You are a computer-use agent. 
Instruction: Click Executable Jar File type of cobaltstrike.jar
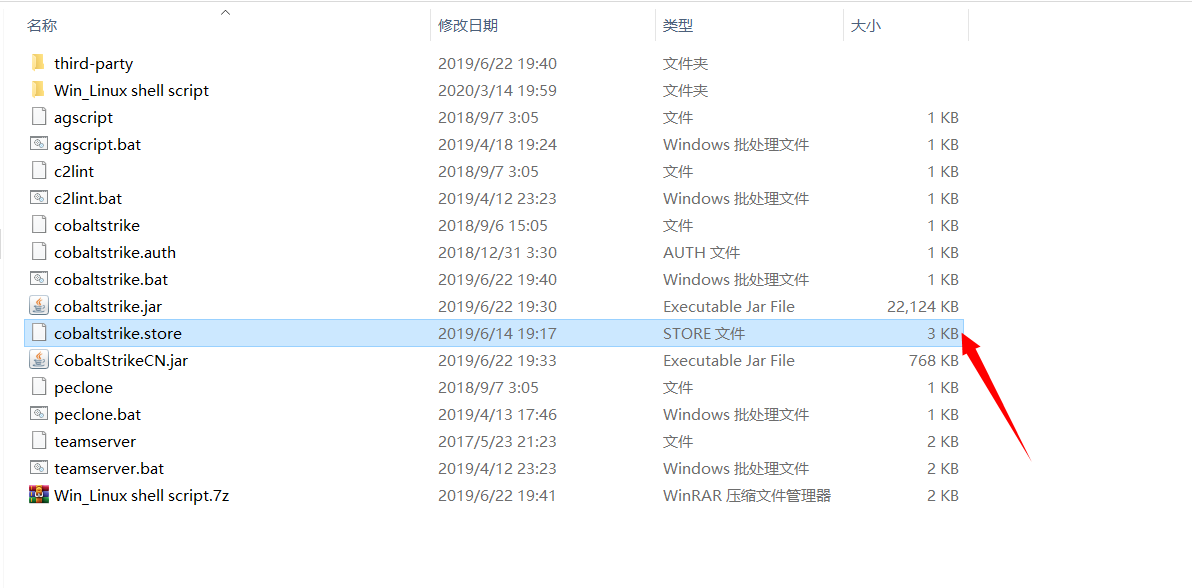pos(728,307)
